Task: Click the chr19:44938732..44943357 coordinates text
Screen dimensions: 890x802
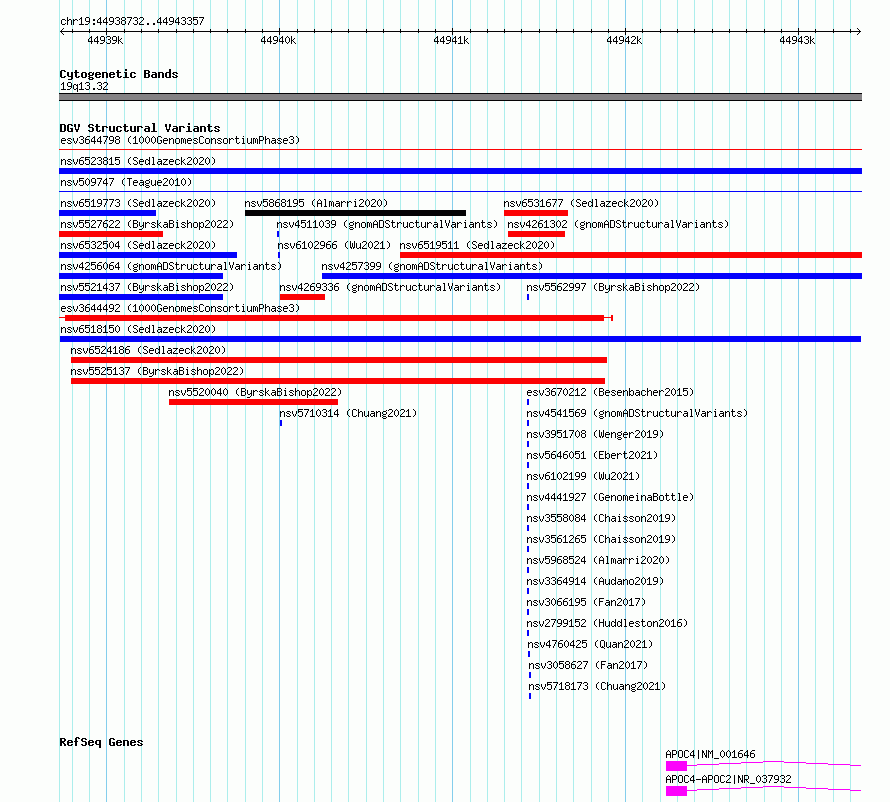Action: tap(132, 21)
